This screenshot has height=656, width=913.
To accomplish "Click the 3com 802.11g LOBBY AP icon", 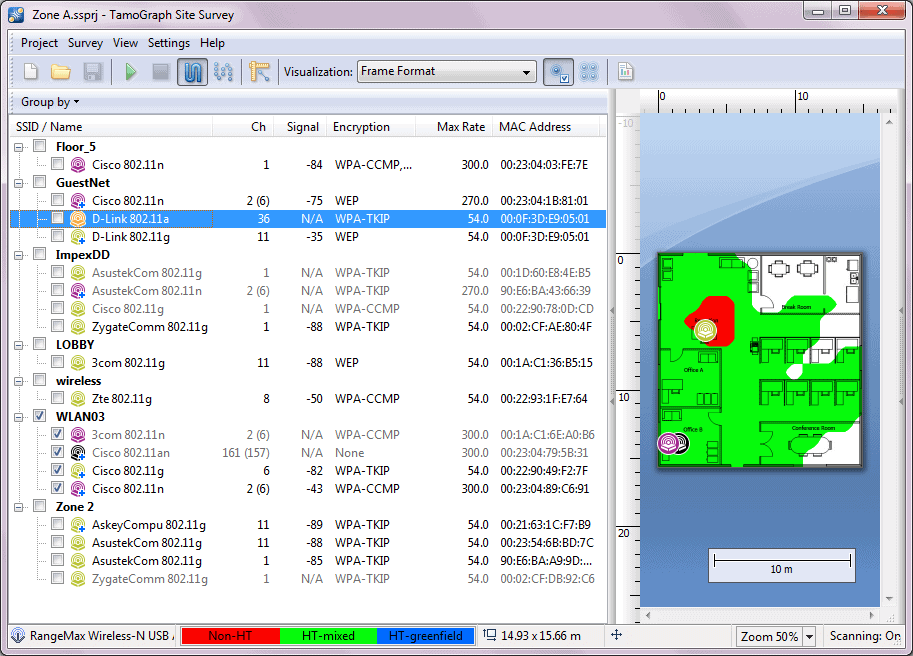I will pyautogui.click(x=77, y=363).
